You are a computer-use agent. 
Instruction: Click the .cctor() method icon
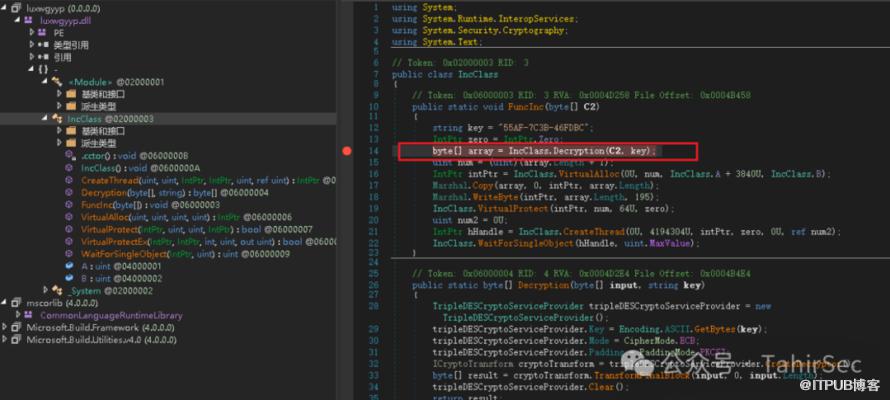(70, 155)
